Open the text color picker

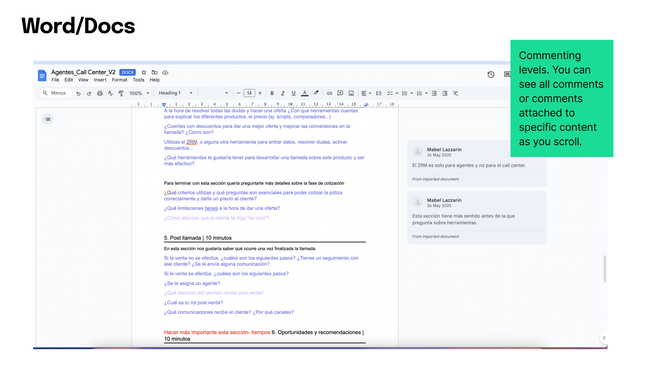(305, 94)
